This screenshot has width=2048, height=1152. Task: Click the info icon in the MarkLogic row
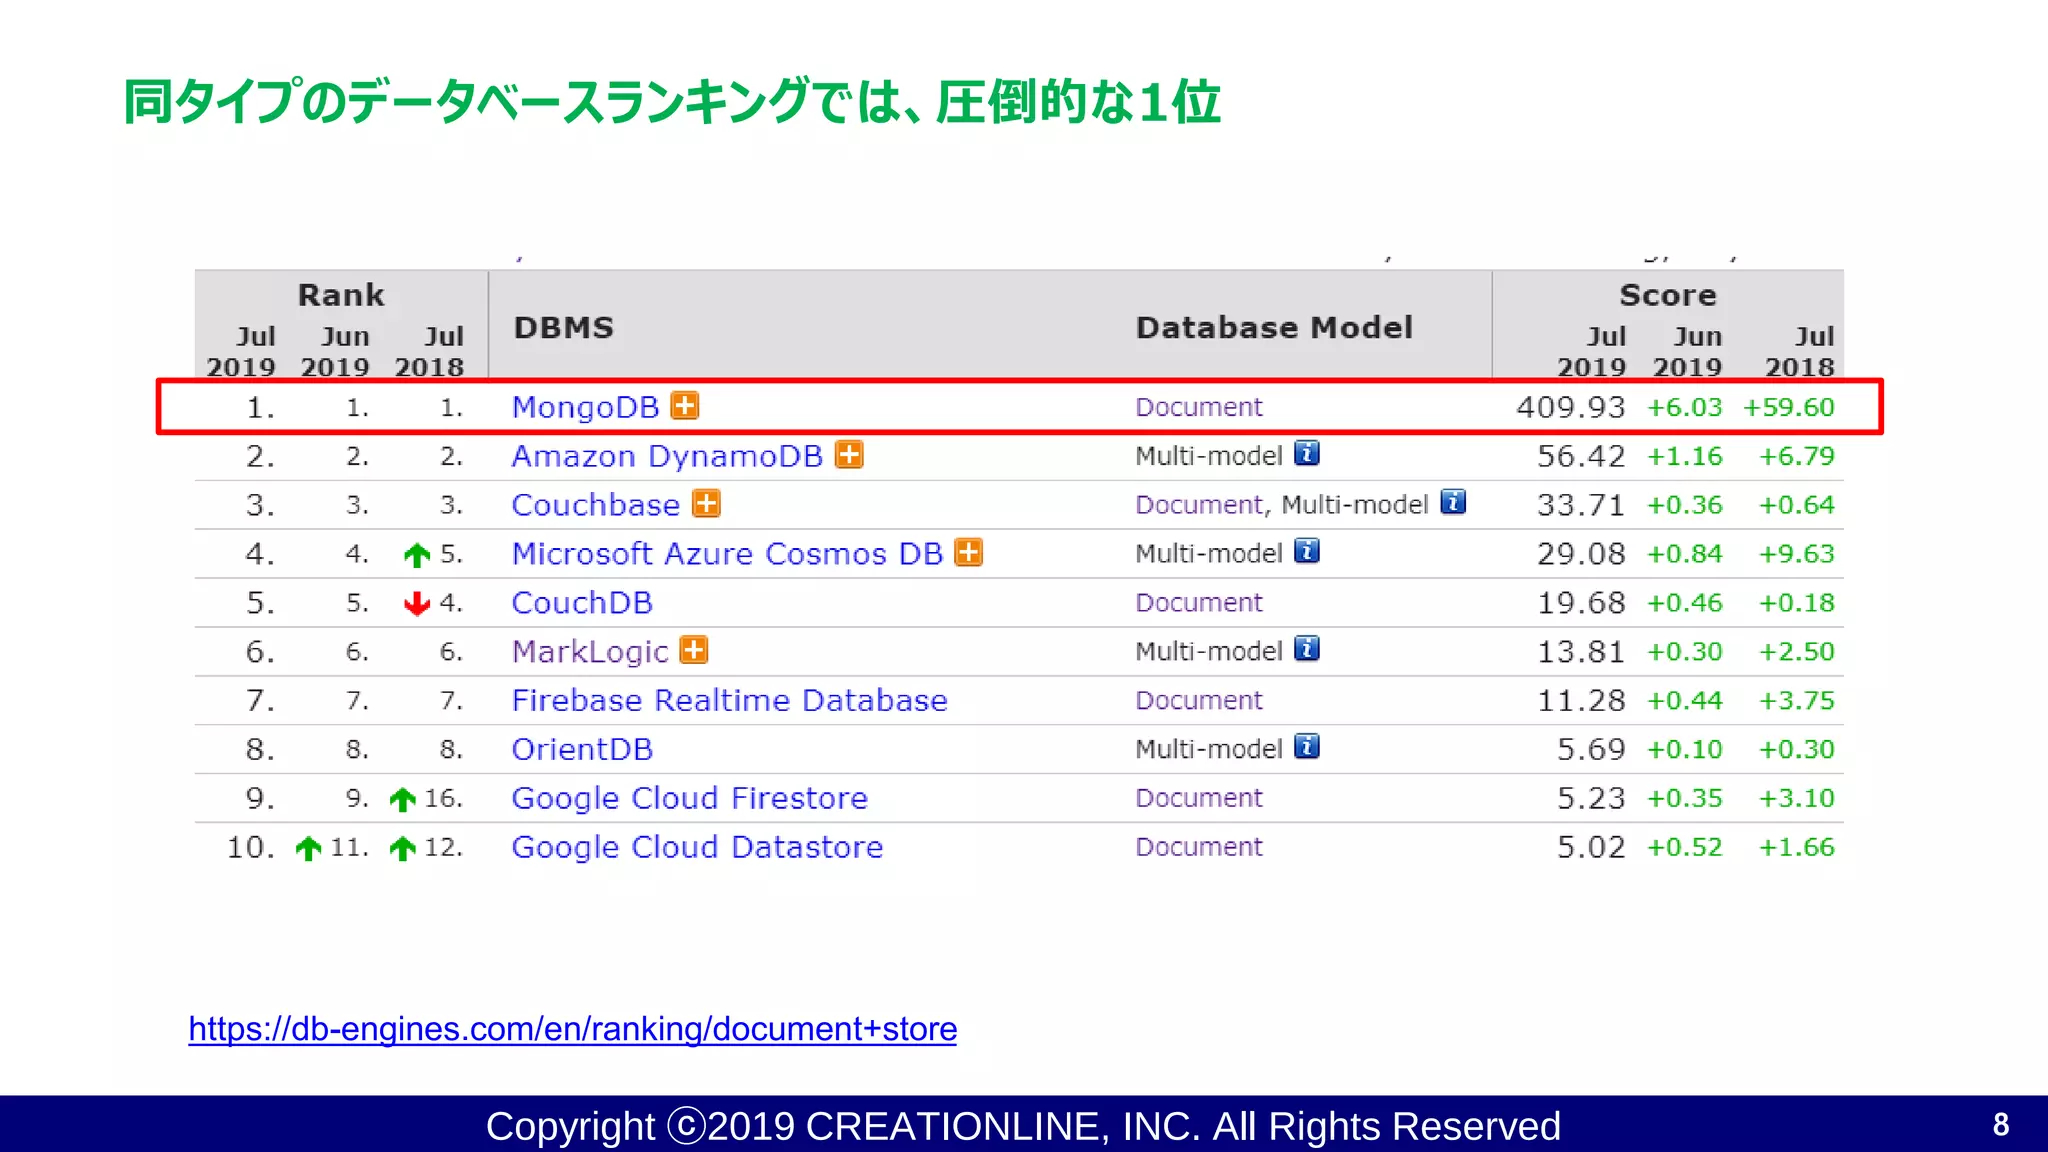pos(1307,649)
